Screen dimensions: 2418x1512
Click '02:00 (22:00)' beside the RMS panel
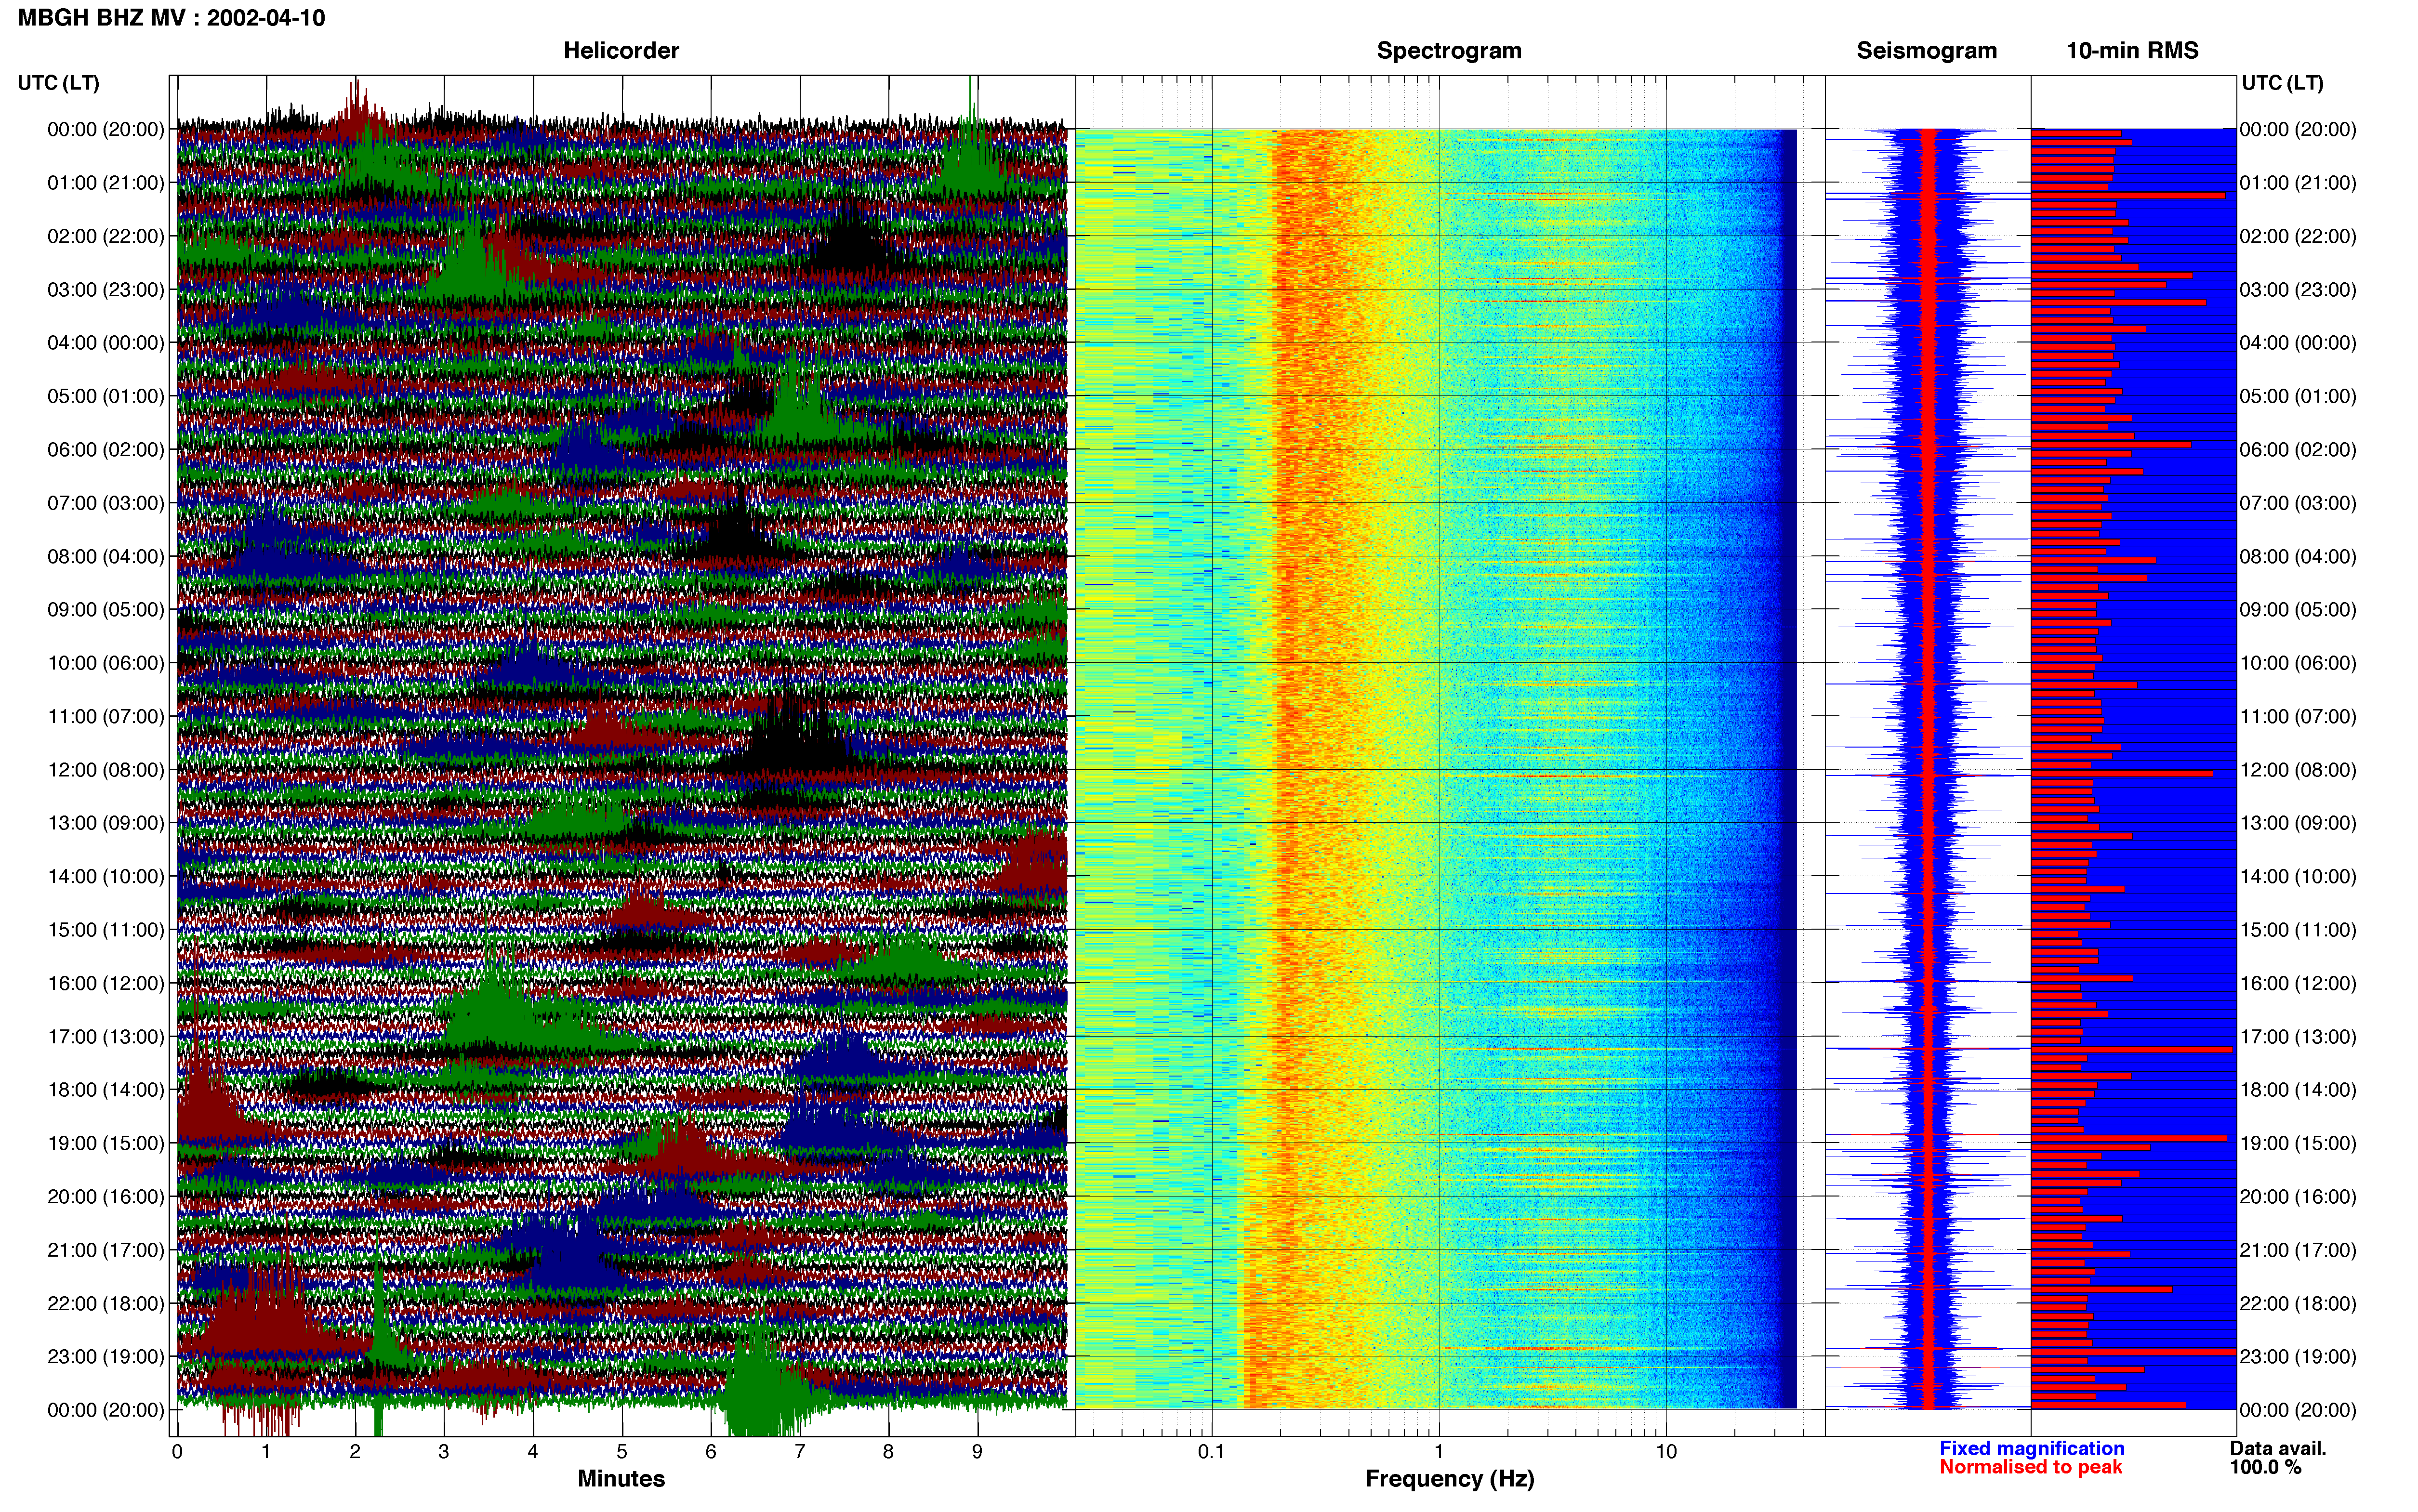coord(2298,236)
